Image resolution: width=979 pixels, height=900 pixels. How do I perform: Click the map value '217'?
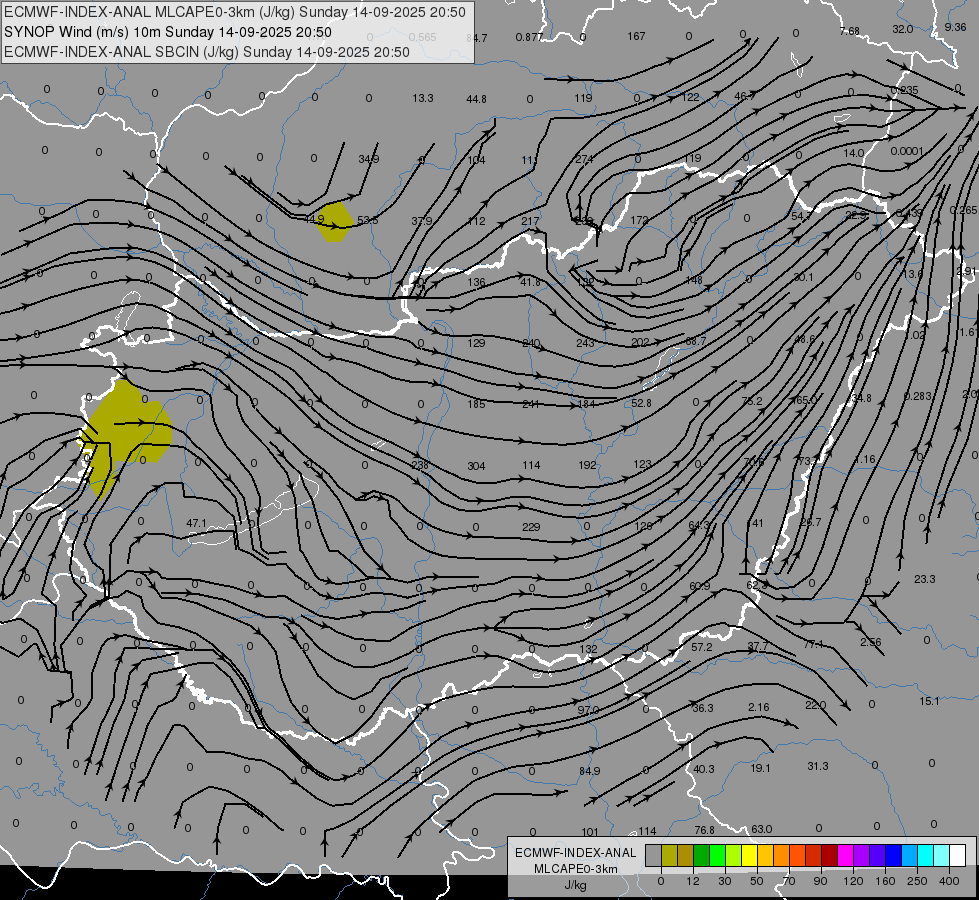[x=530, y=221]
